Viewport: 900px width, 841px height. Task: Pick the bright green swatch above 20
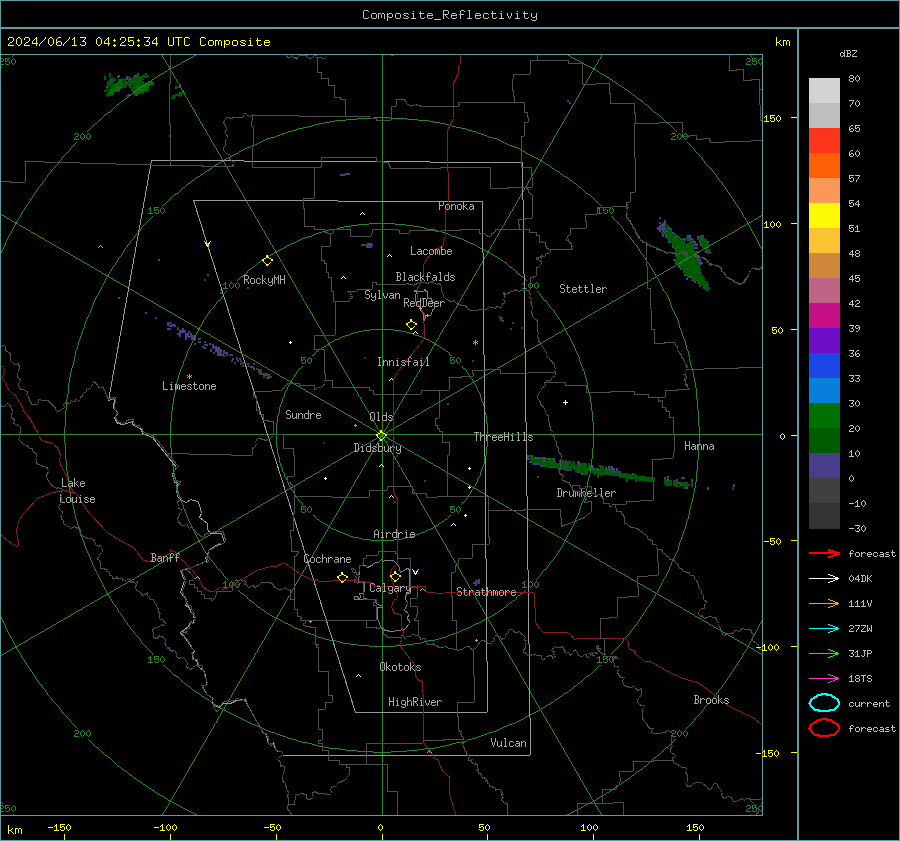824,415
